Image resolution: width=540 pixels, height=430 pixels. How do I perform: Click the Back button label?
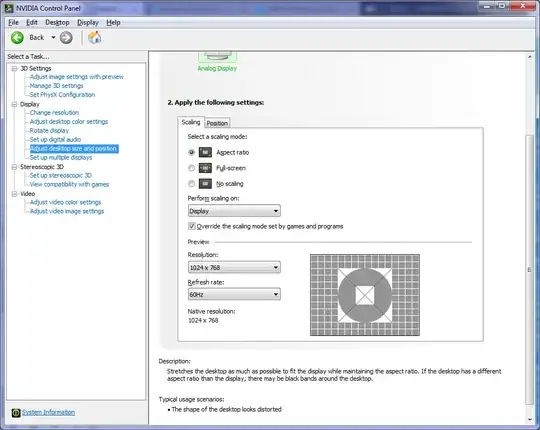(37, 38)
